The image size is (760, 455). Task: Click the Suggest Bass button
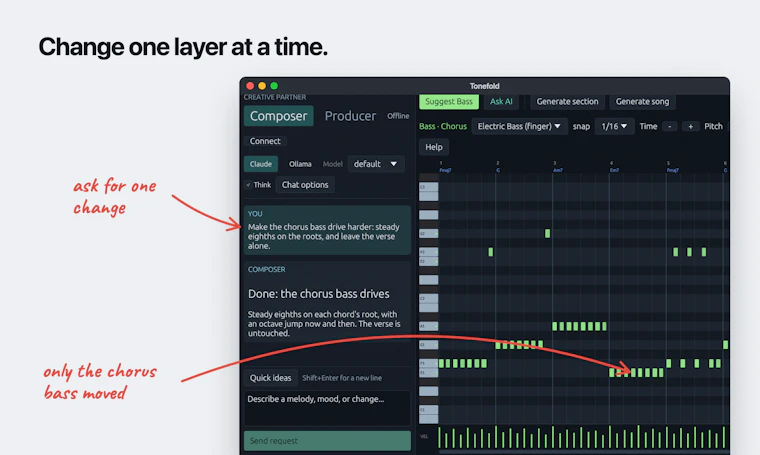click(x=449, y=101)
